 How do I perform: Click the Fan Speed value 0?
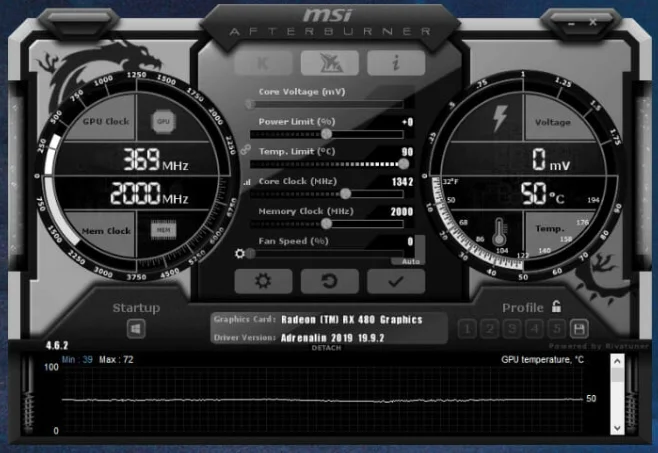(x=410, y=241)
